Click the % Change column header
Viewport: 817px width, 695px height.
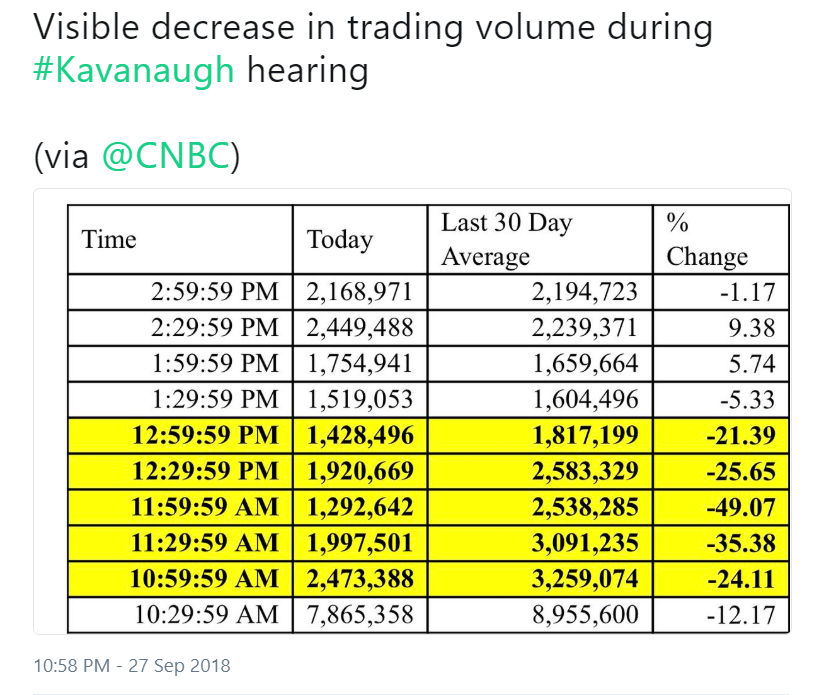tap(721, 240)
